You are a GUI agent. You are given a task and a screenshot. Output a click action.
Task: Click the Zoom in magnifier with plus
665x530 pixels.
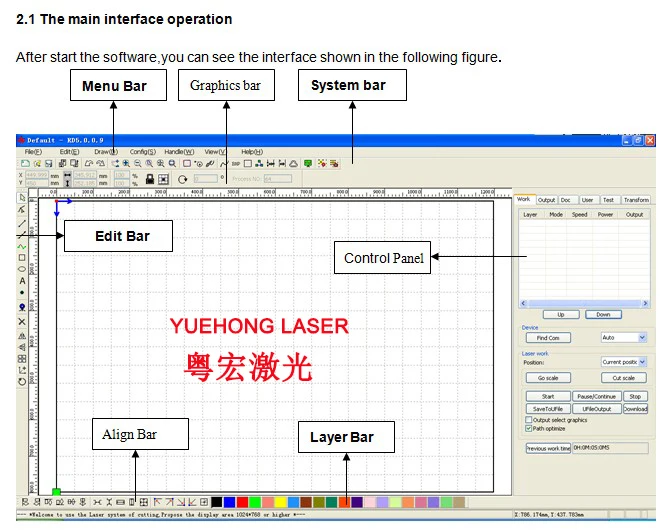click(126, 164)
